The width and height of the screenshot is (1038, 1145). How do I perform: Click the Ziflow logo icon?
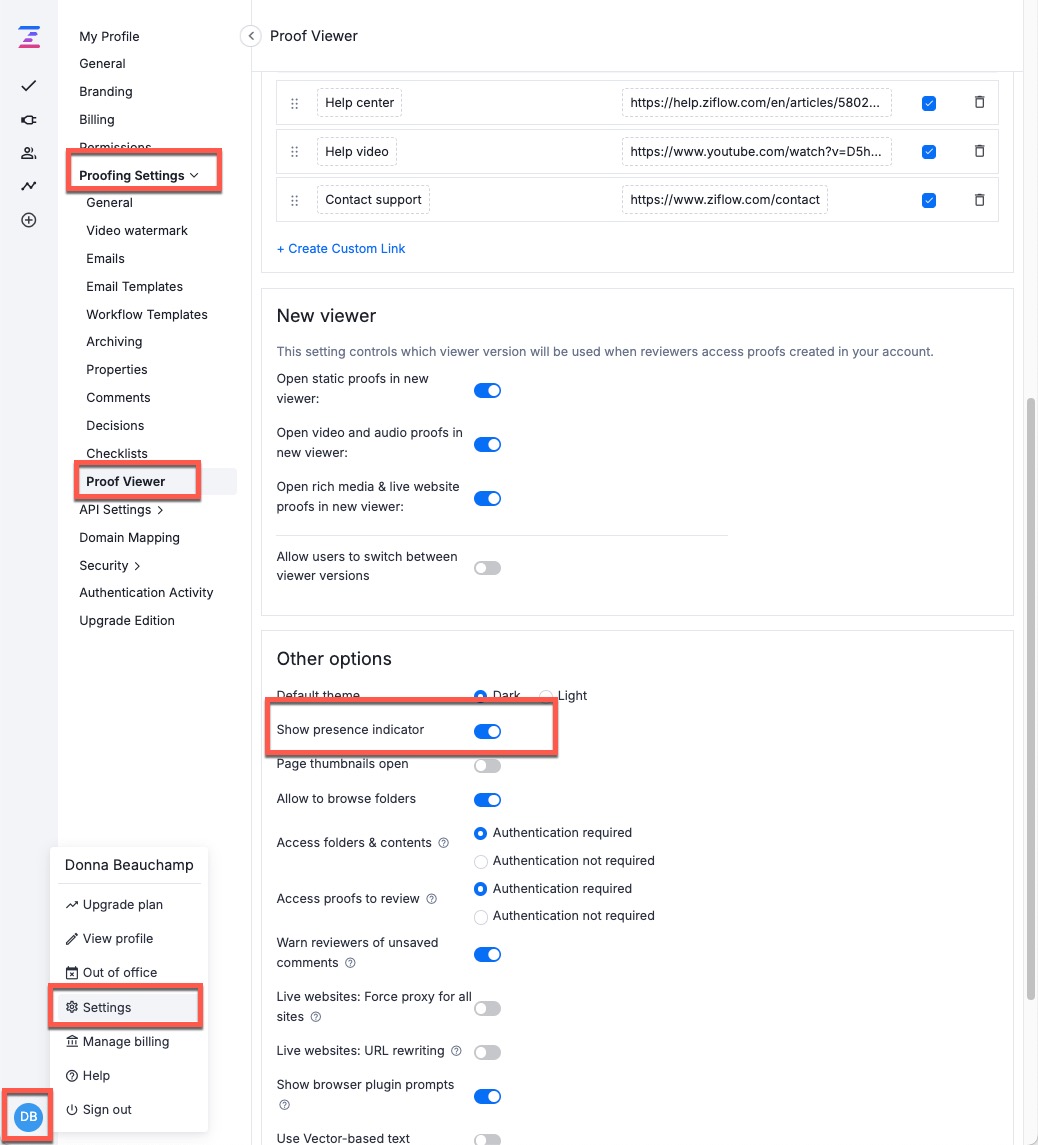click(29, 39)
